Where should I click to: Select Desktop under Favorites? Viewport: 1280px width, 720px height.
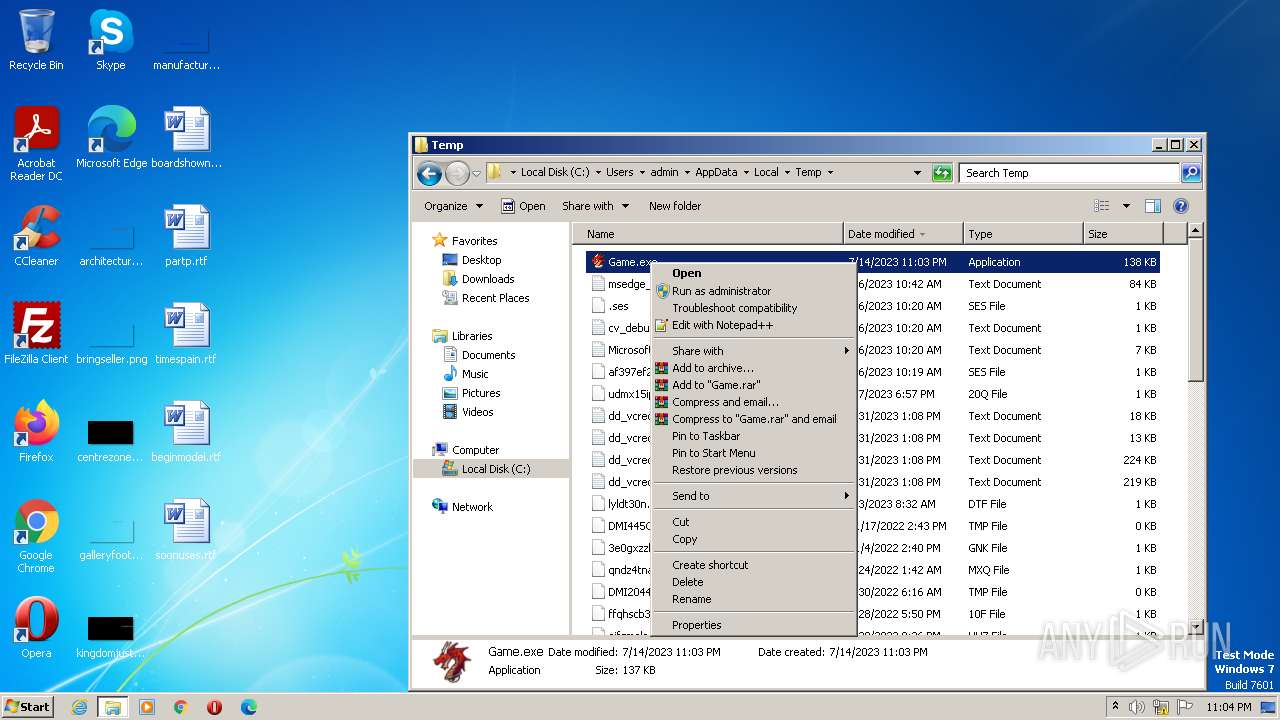(481, 260)
